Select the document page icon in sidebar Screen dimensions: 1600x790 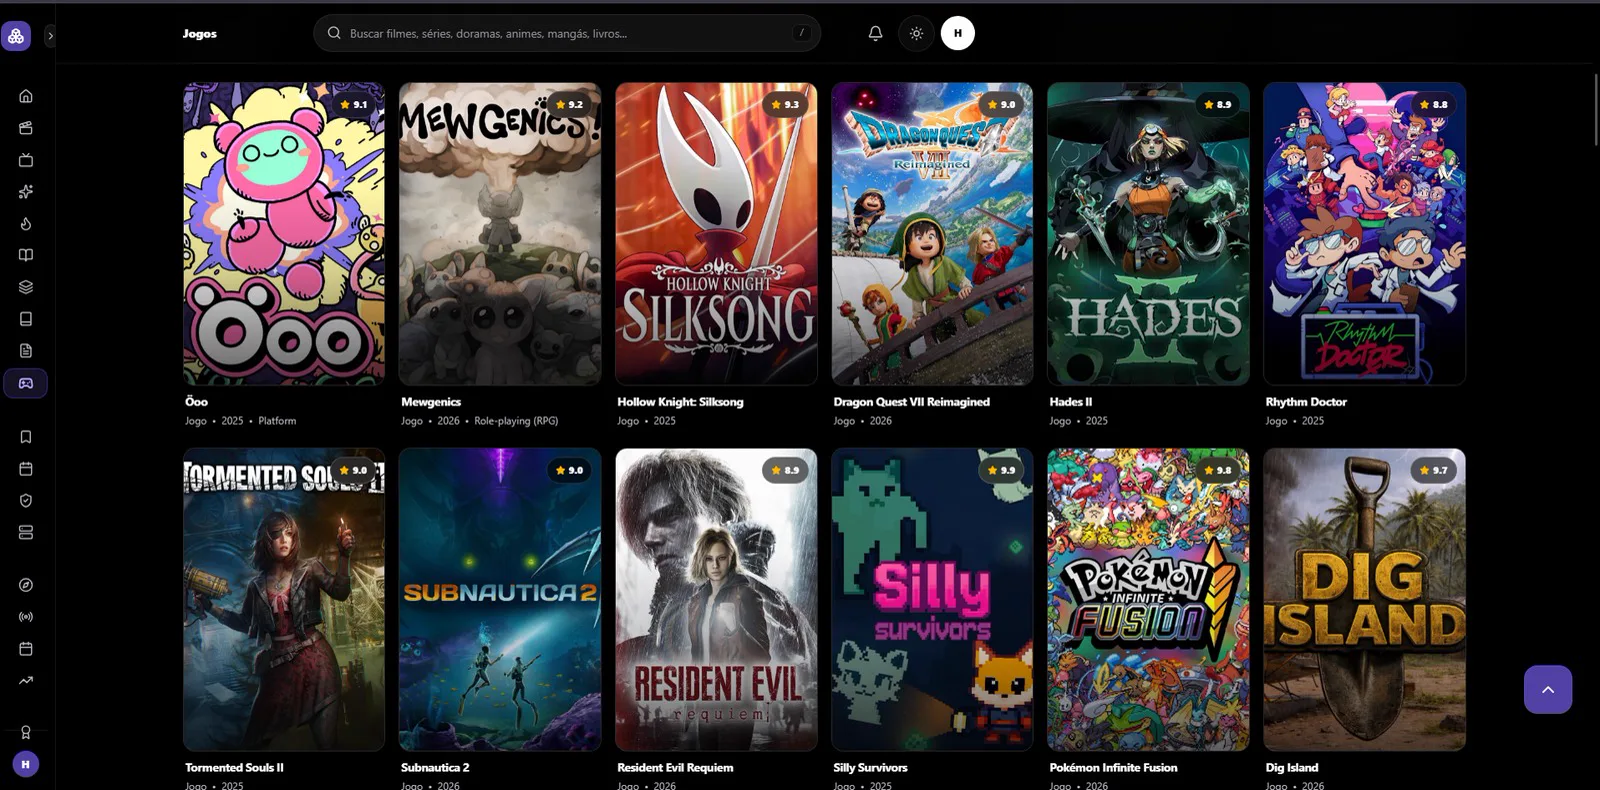click(x=26, y=351)
